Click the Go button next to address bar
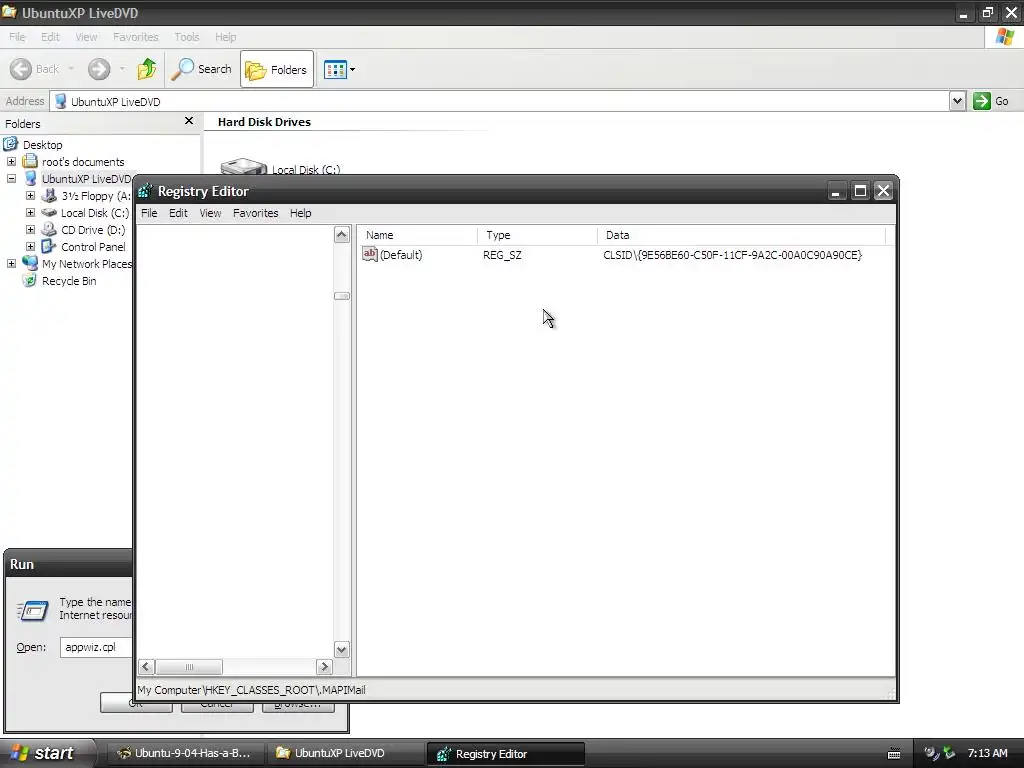1024x768 pixels. pos(991,101)
